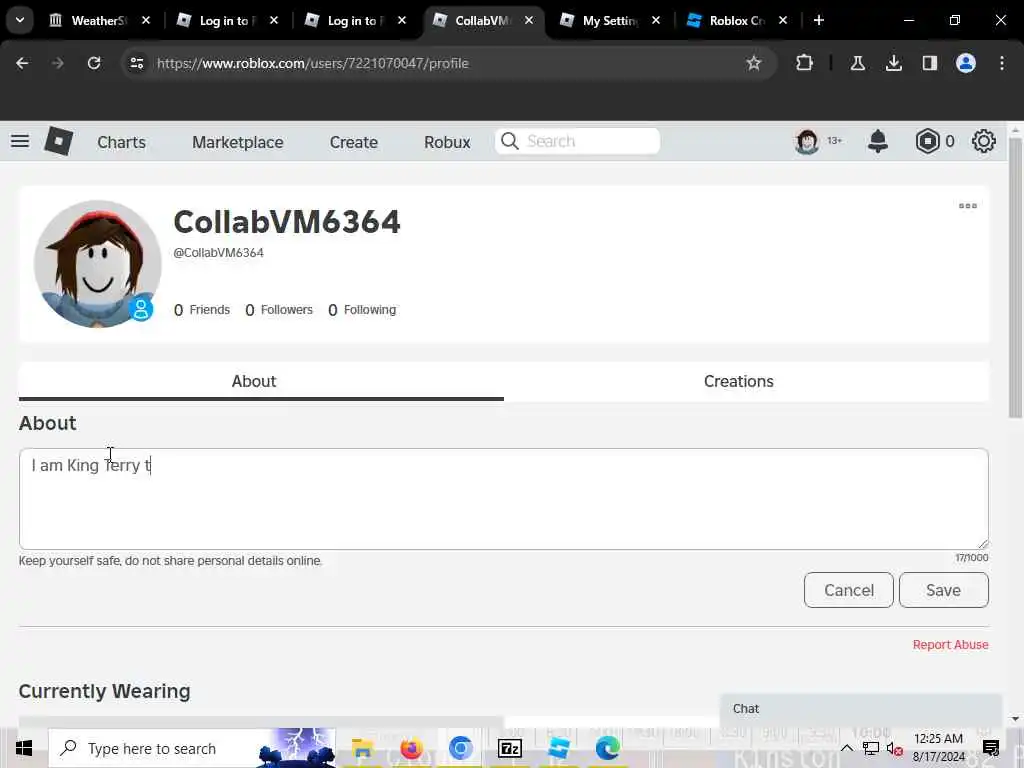Viewport: 1024px width, 768px height.
Task: Click the avatar editor badge on profile picture
Action: click(140, 309)
